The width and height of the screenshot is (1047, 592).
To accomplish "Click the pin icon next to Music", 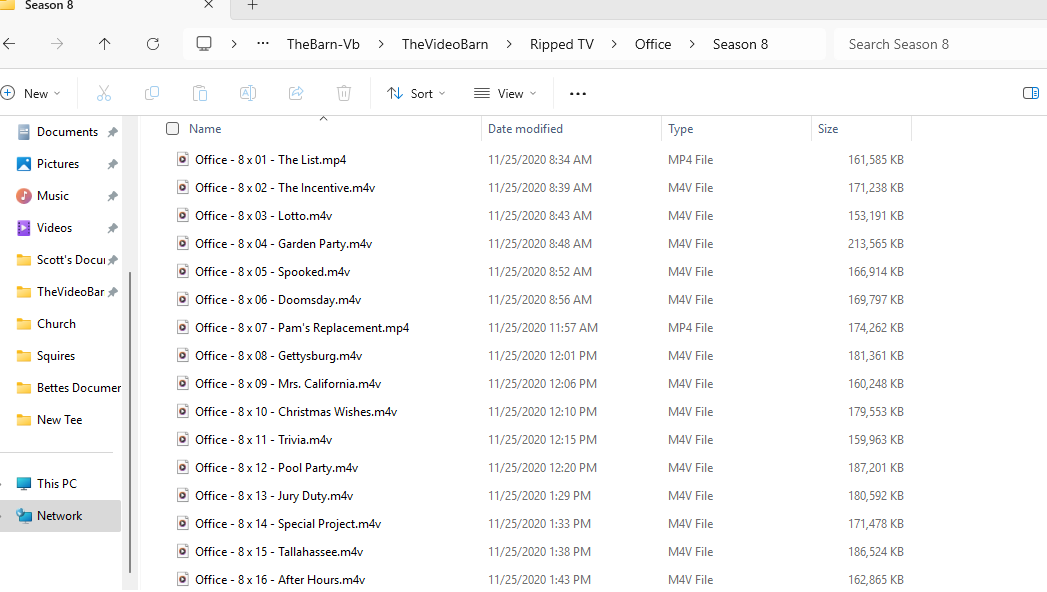I will point(113,196).
